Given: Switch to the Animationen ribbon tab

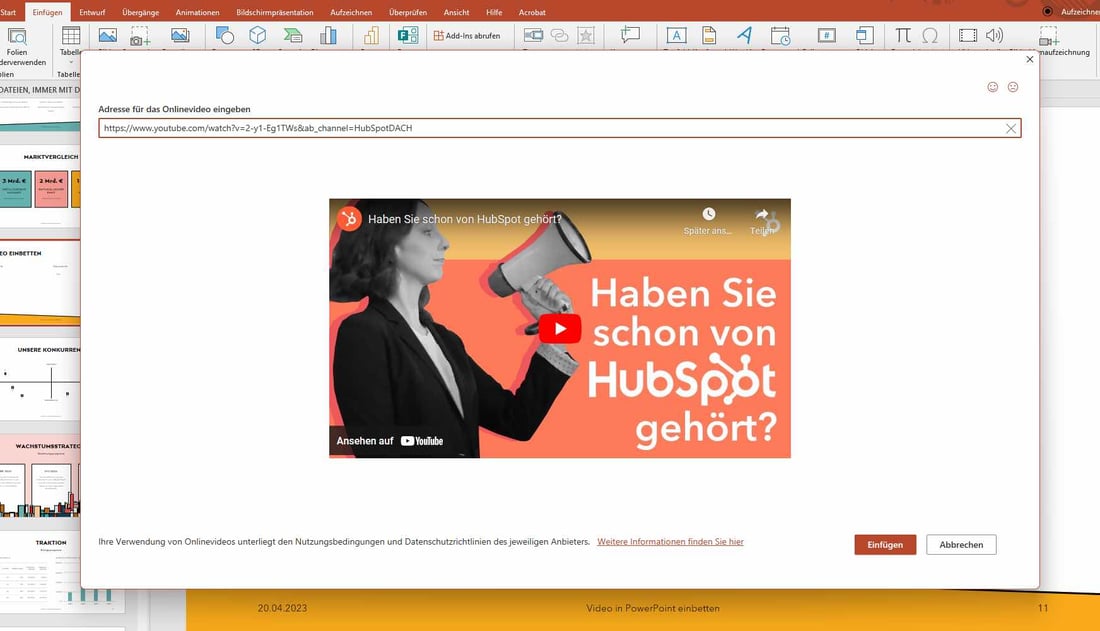Looking at the screenshot, I should pyautogui.click(x=197, y=12).
